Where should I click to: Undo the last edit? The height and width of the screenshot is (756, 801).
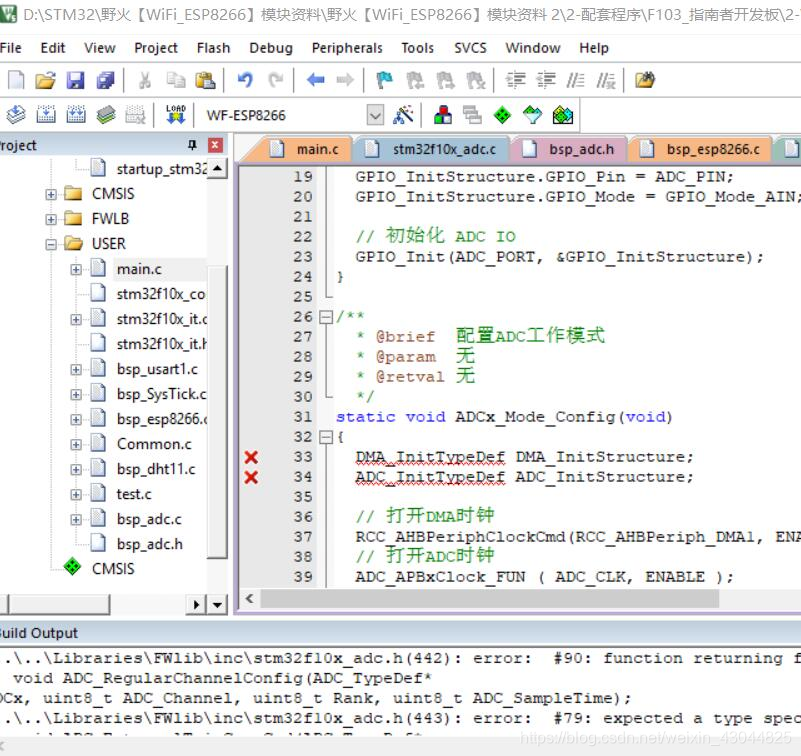[245, 80]
